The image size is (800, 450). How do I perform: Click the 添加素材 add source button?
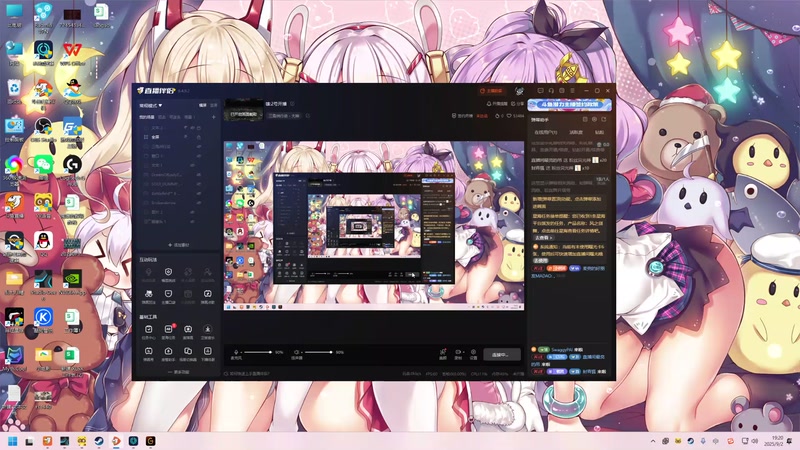(x=179, y=245)
